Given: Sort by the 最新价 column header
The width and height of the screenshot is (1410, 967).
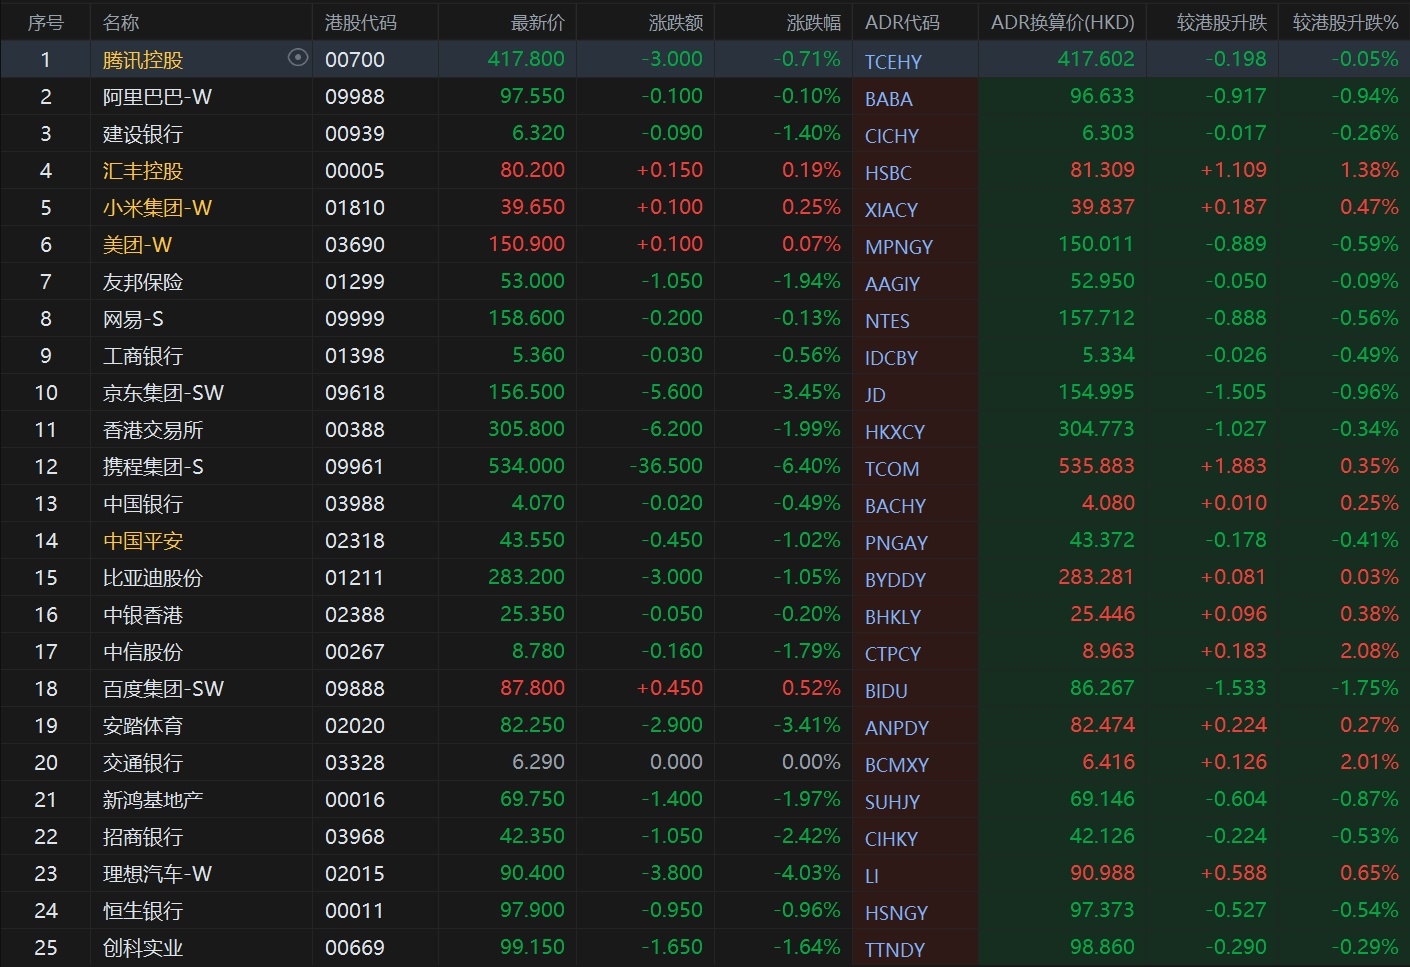Looking at the screenshot, I should (x=537, y=22).
